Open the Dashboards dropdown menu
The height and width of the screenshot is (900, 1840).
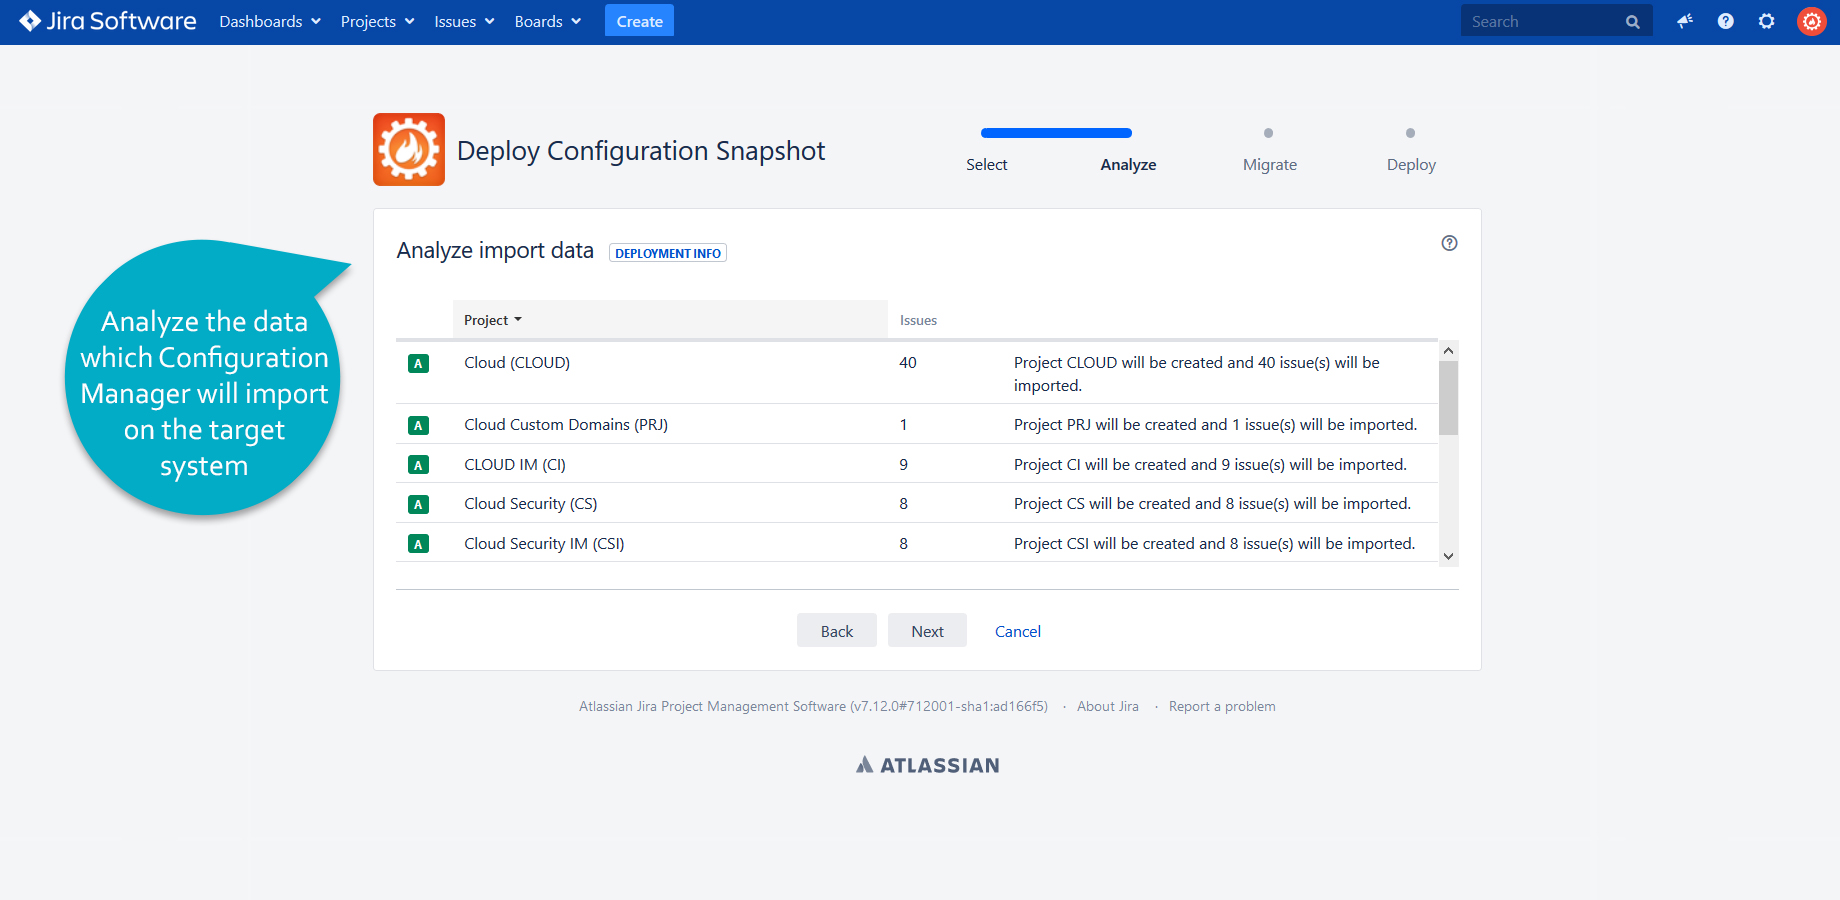point(270,22)
